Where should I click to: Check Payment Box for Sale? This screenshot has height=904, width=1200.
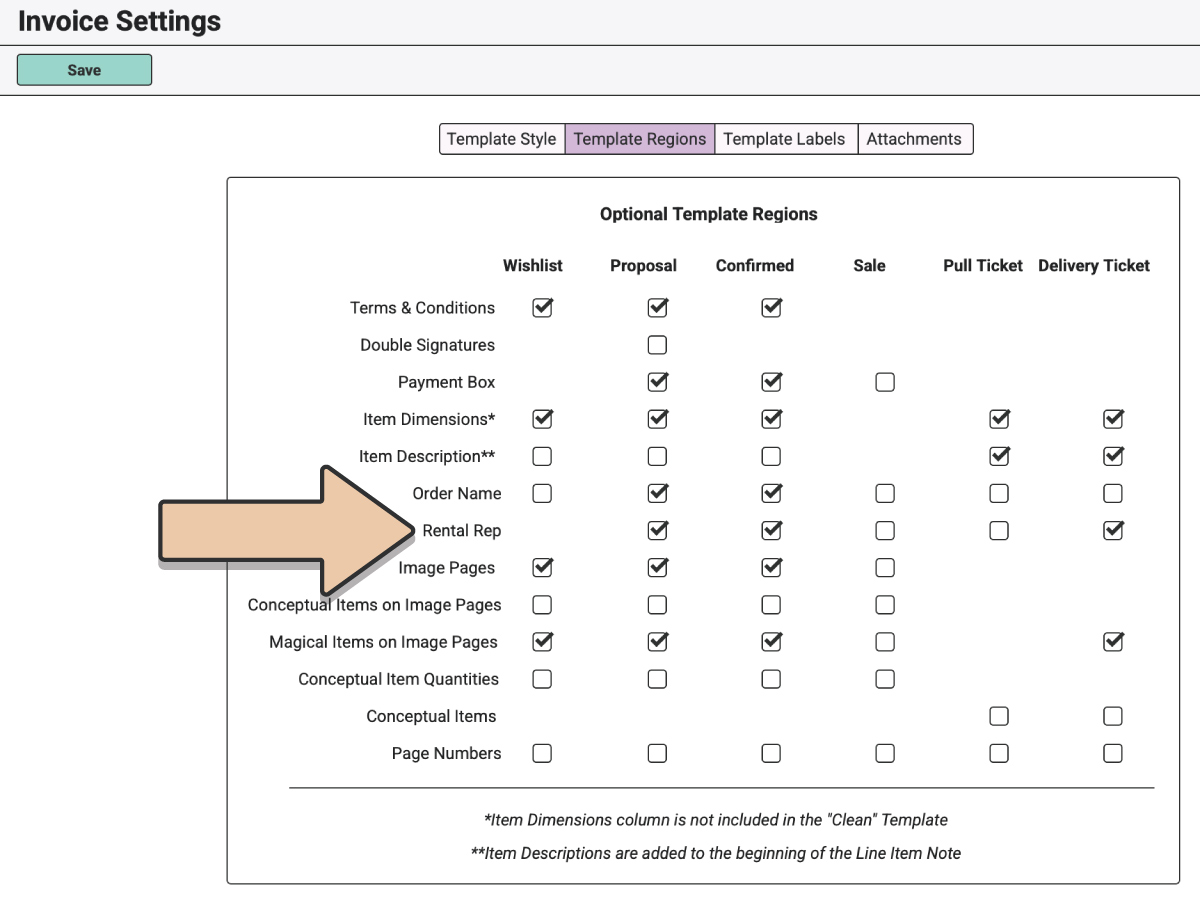click(x=885, y=382)
